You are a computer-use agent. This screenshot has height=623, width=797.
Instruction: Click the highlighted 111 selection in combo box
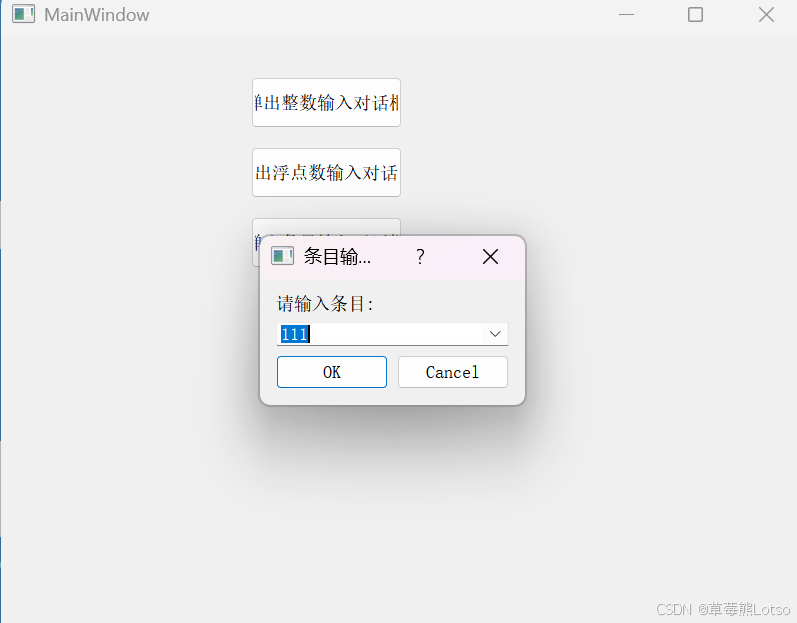pos(295,334)
